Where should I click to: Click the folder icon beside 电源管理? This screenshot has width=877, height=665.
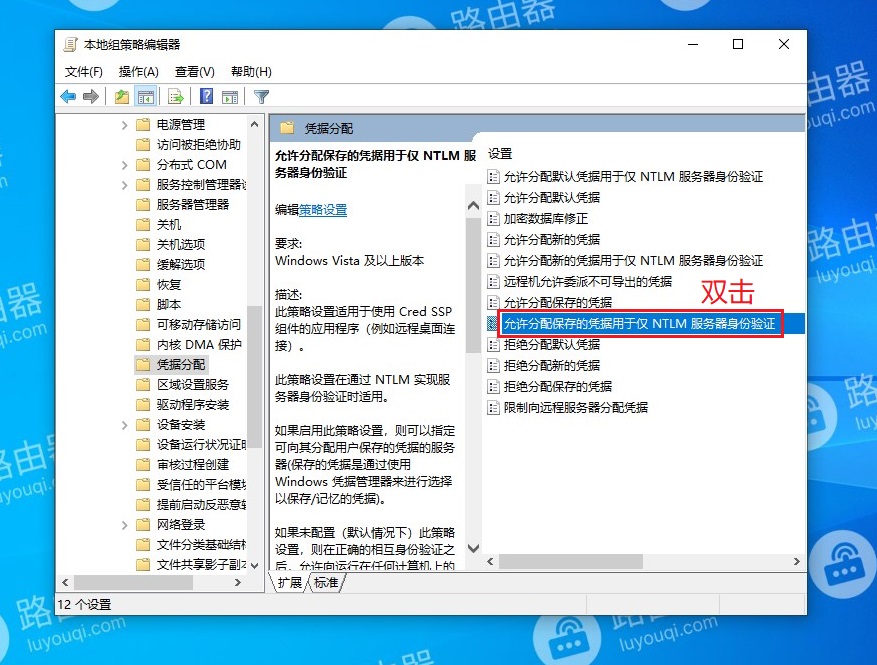pos(143,124)
